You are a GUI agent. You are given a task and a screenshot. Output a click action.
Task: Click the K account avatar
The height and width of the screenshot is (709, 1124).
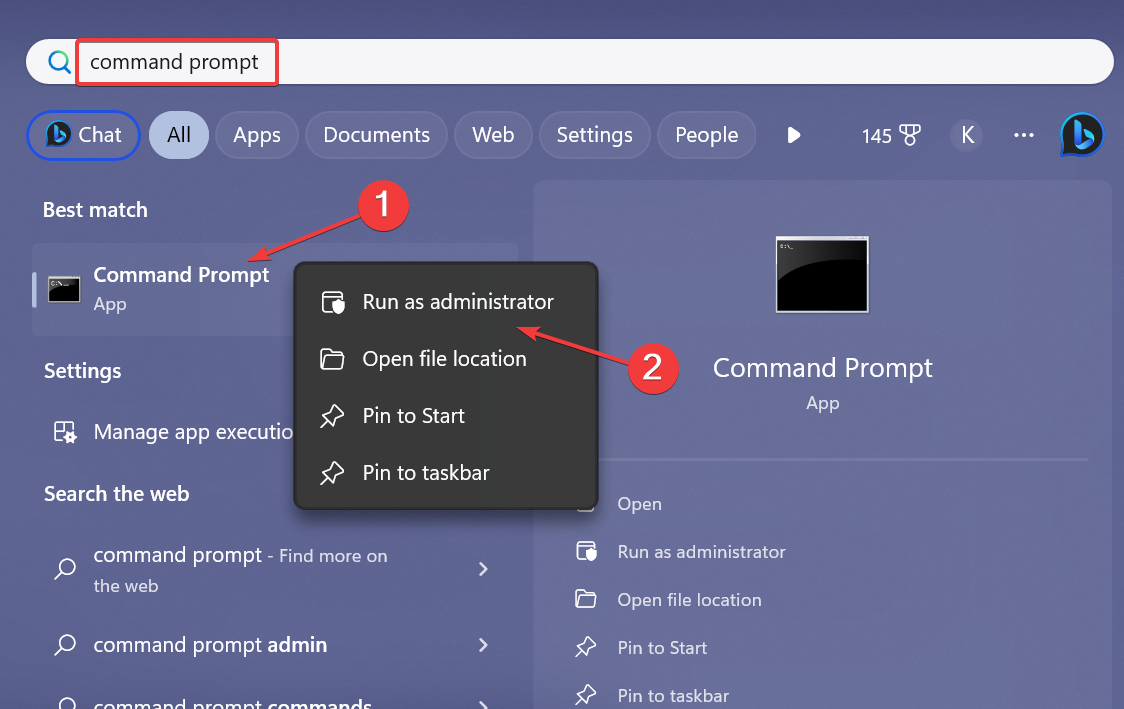coord(967,135)
